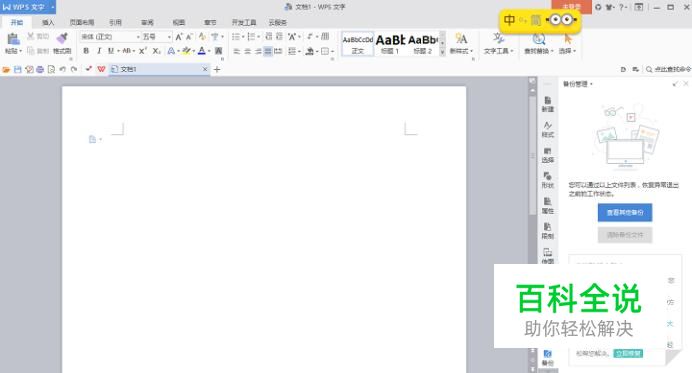Click the Find and Replace magnifier icon
The width and height of the screenshot is (692, 373).
(x=538, y=39)
